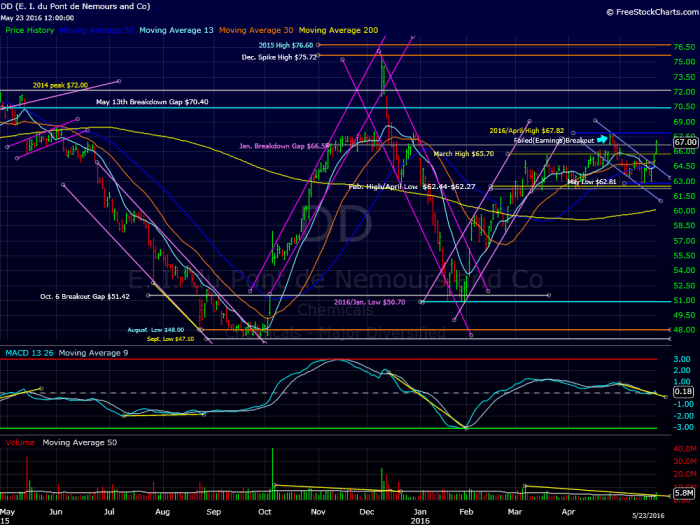The image size is (700, 525).
Task: Select the Moving Average 9 MACD label
Action: pyautogui.click(x=93, y=353)
